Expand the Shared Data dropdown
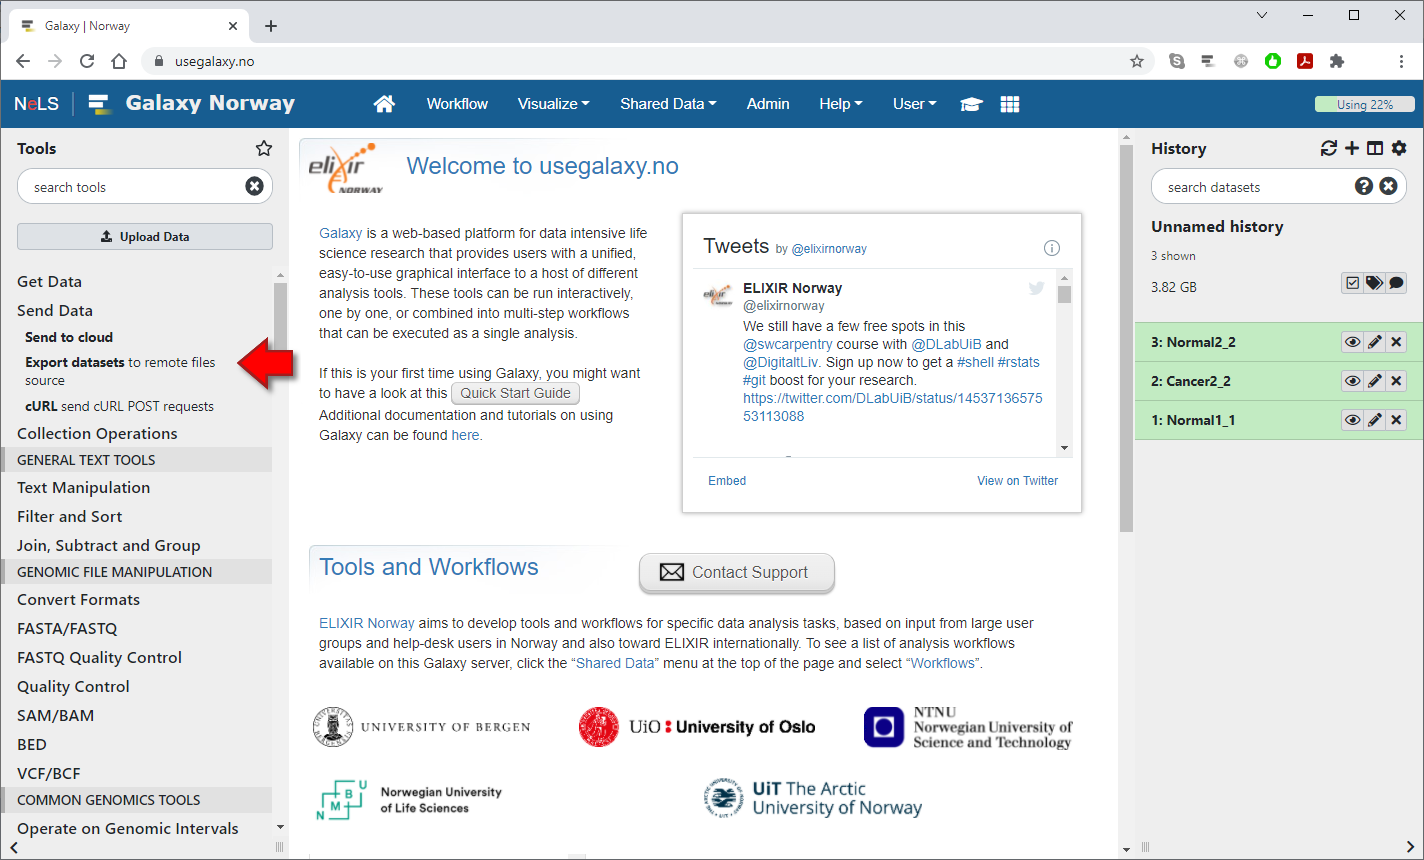Screen dimensions: 1424x860 [667, 104]
